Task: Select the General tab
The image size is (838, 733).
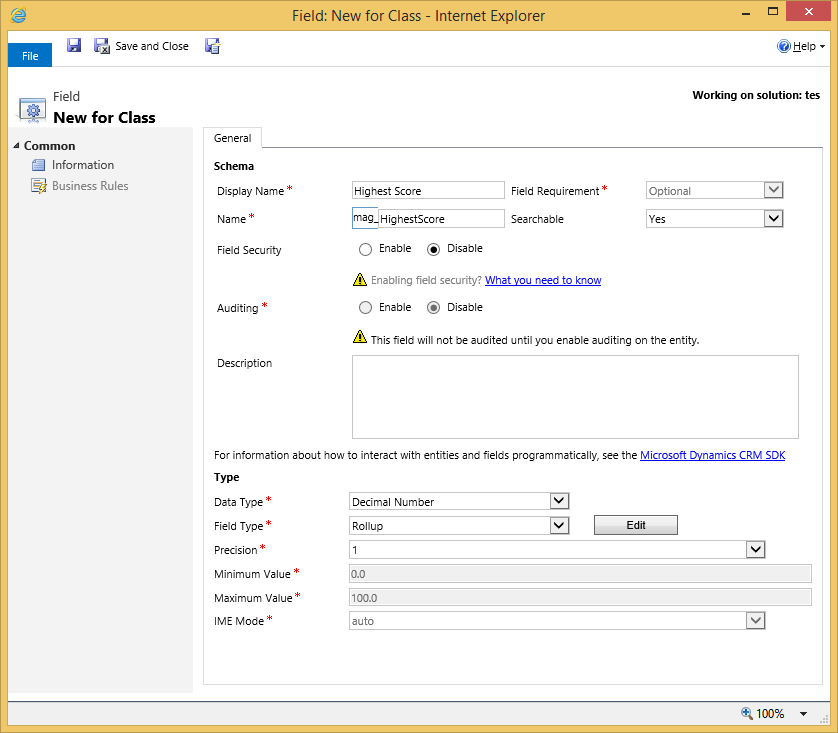Action: tap(232, 138)
